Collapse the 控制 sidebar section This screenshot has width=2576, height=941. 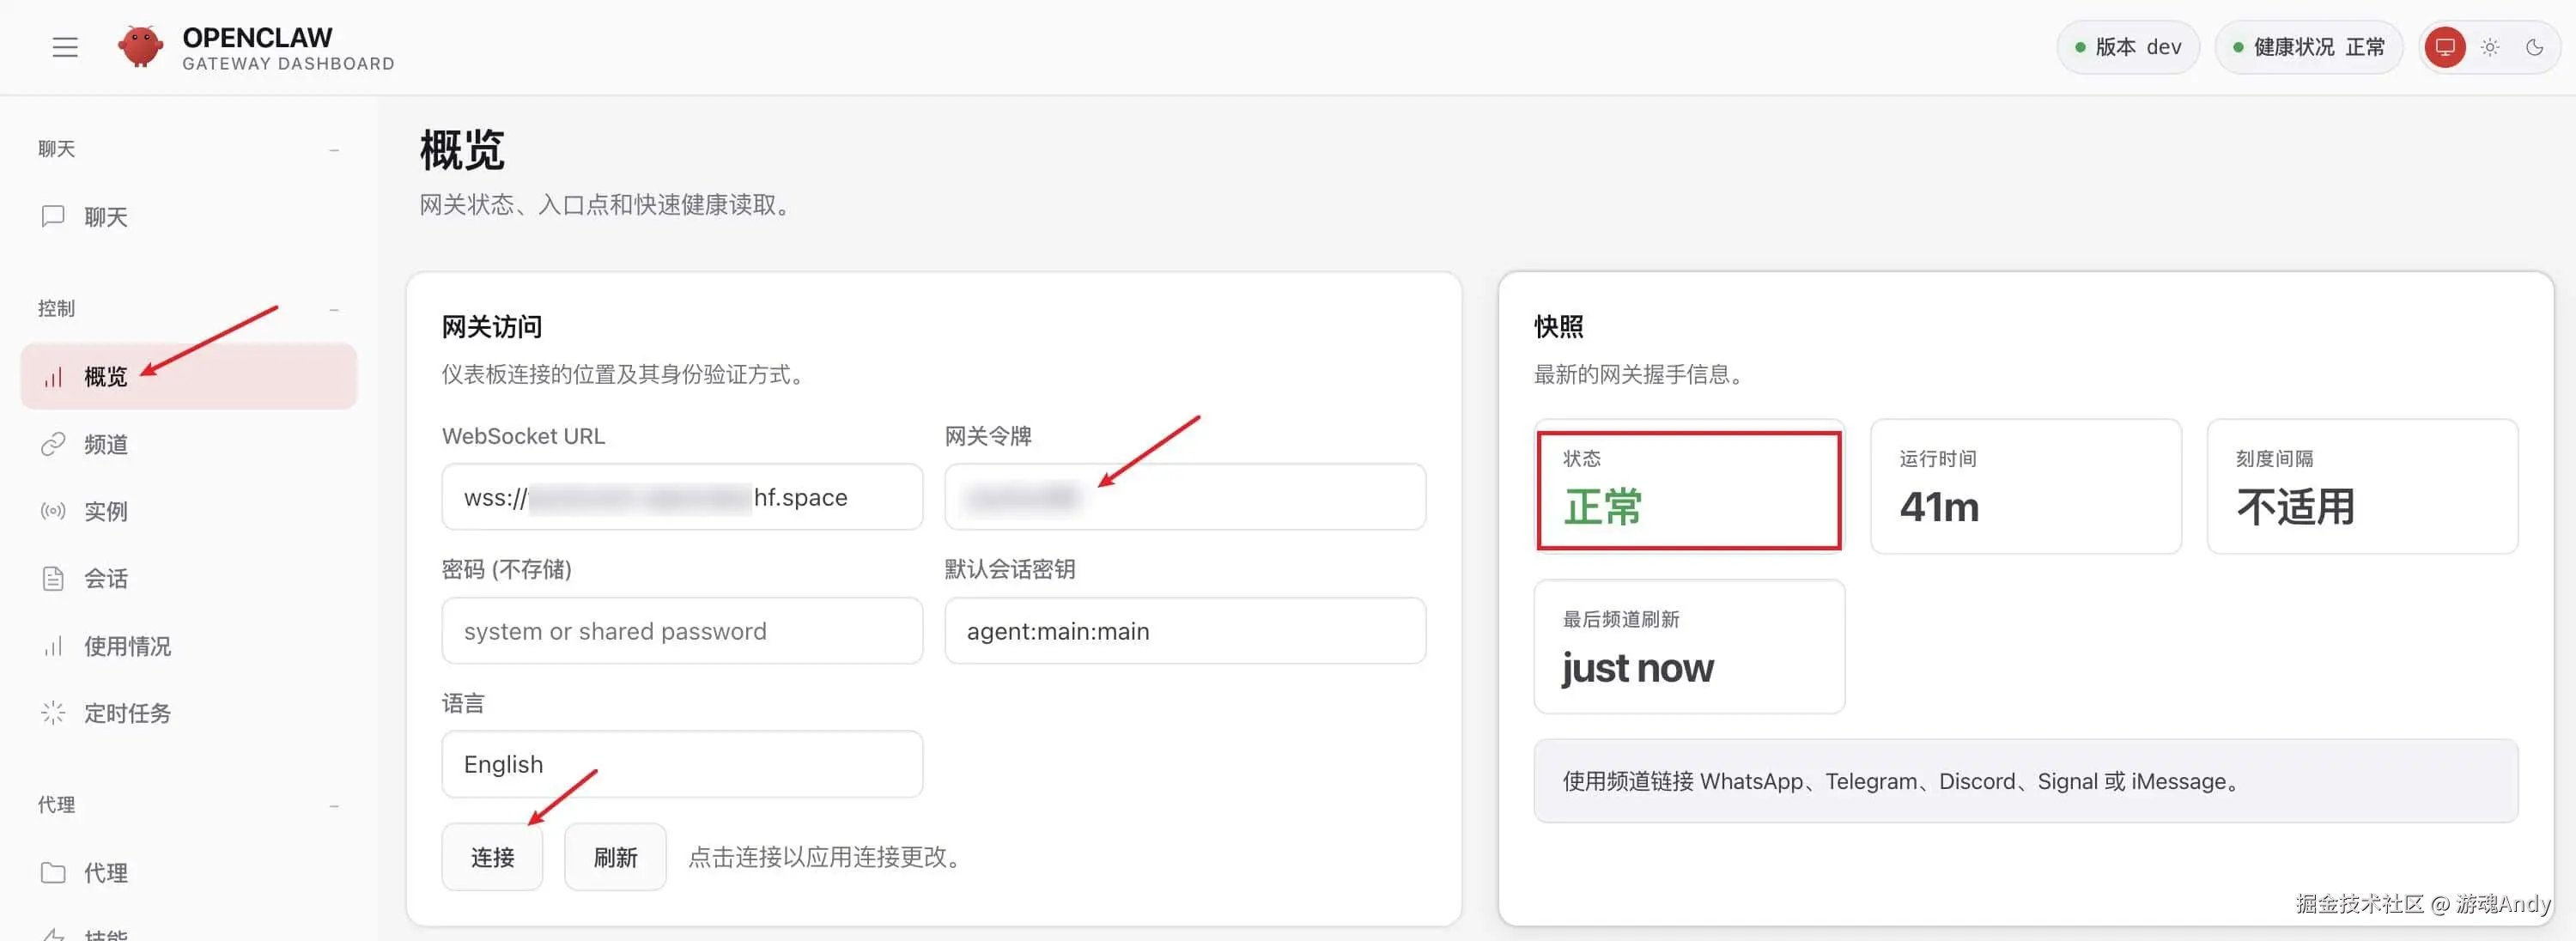tap(334, 310)
